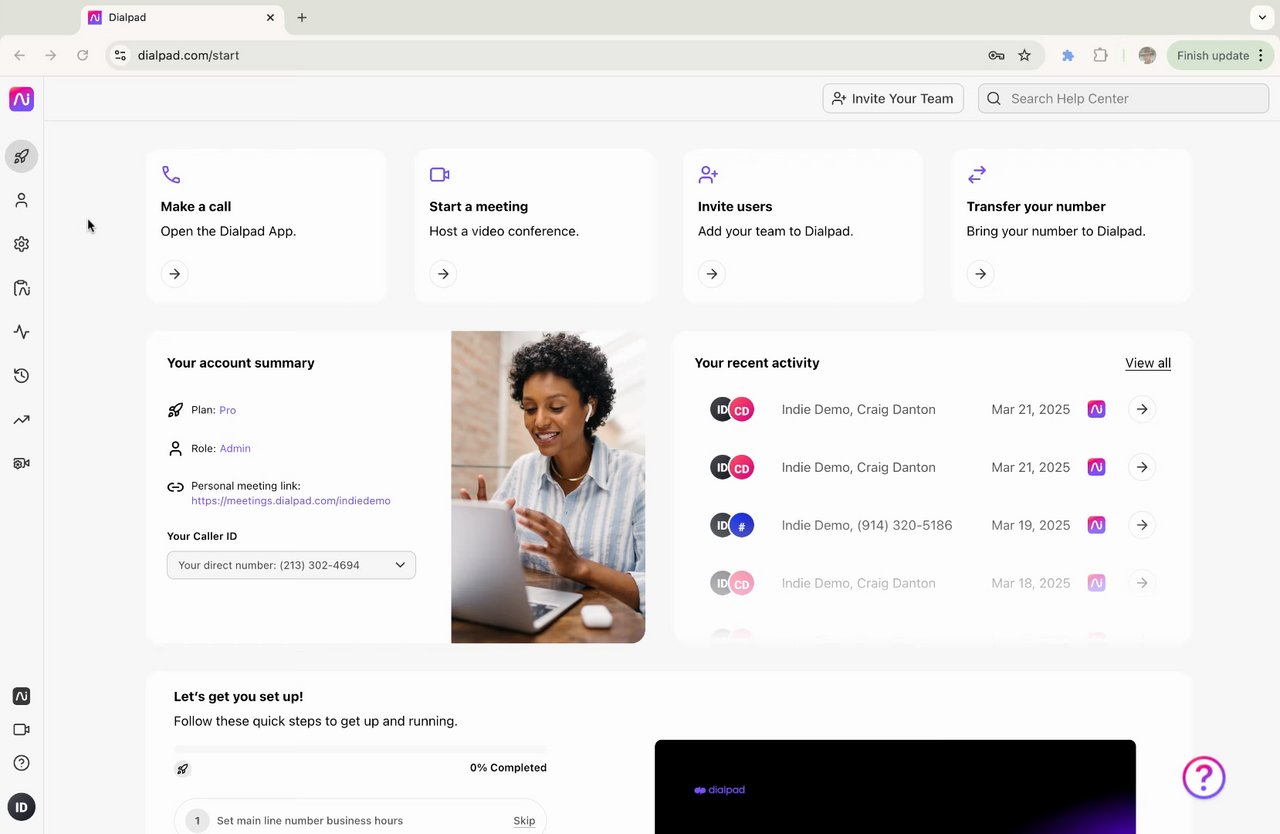This screenshot has width=1280, height=834.
Task: Click View all recent activity
Action: 1148,363
